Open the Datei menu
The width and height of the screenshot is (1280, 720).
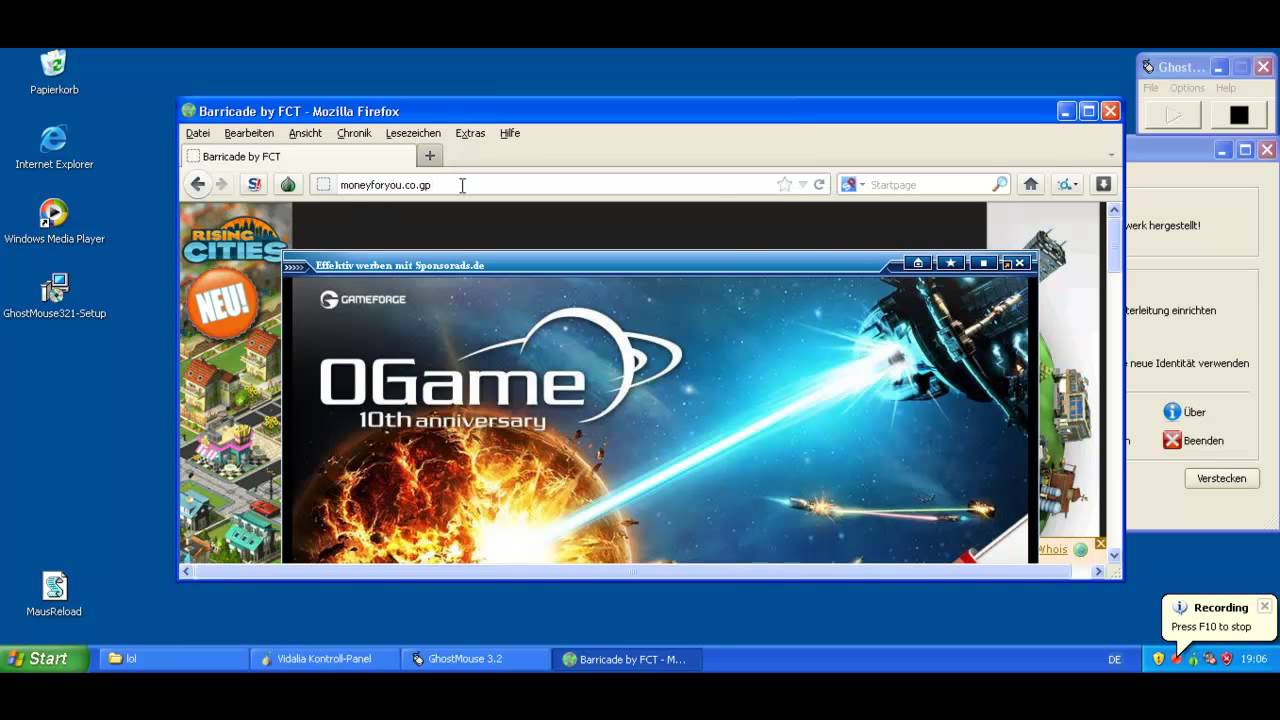(198, 133)
